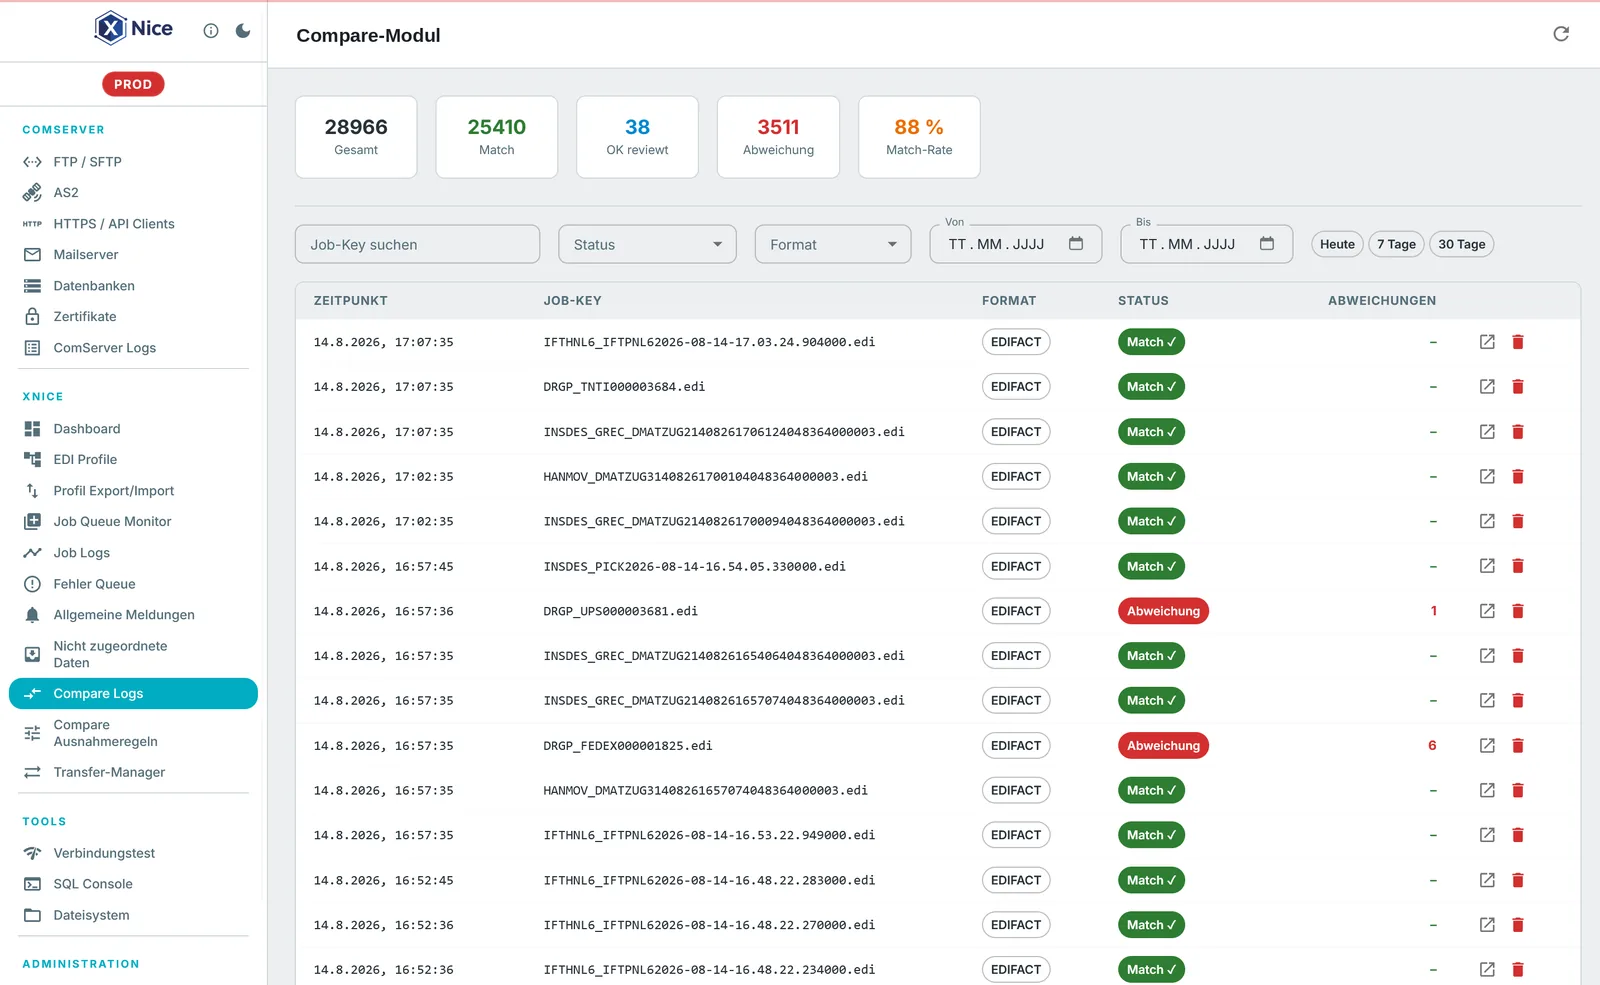Screen dimensions: 1600x985
Task: Open the Verbindungstest tool
Action: click(x=133, y=853)
